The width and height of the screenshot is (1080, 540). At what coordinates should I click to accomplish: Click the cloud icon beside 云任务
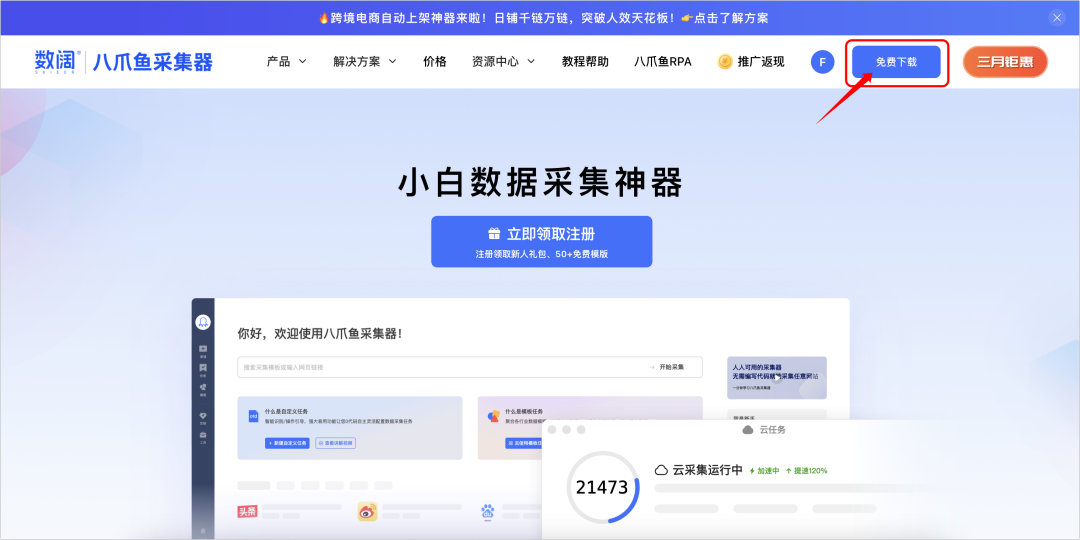pyautogui.click(x=747, y=430)
